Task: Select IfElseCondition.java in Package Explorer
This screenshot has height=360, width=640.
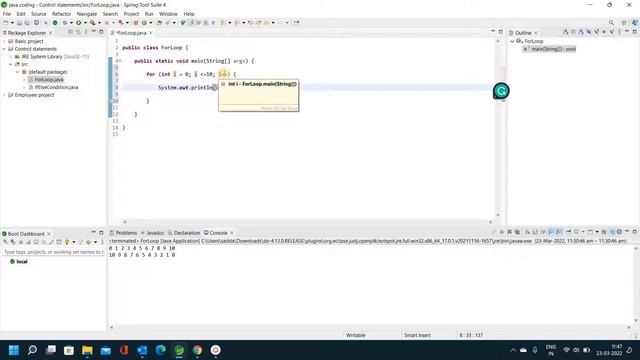Action: click(53, 87)
